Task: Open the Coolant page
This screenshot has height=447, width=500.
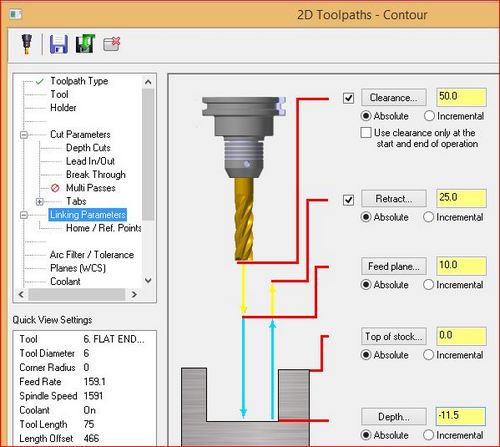Action: 65,281
